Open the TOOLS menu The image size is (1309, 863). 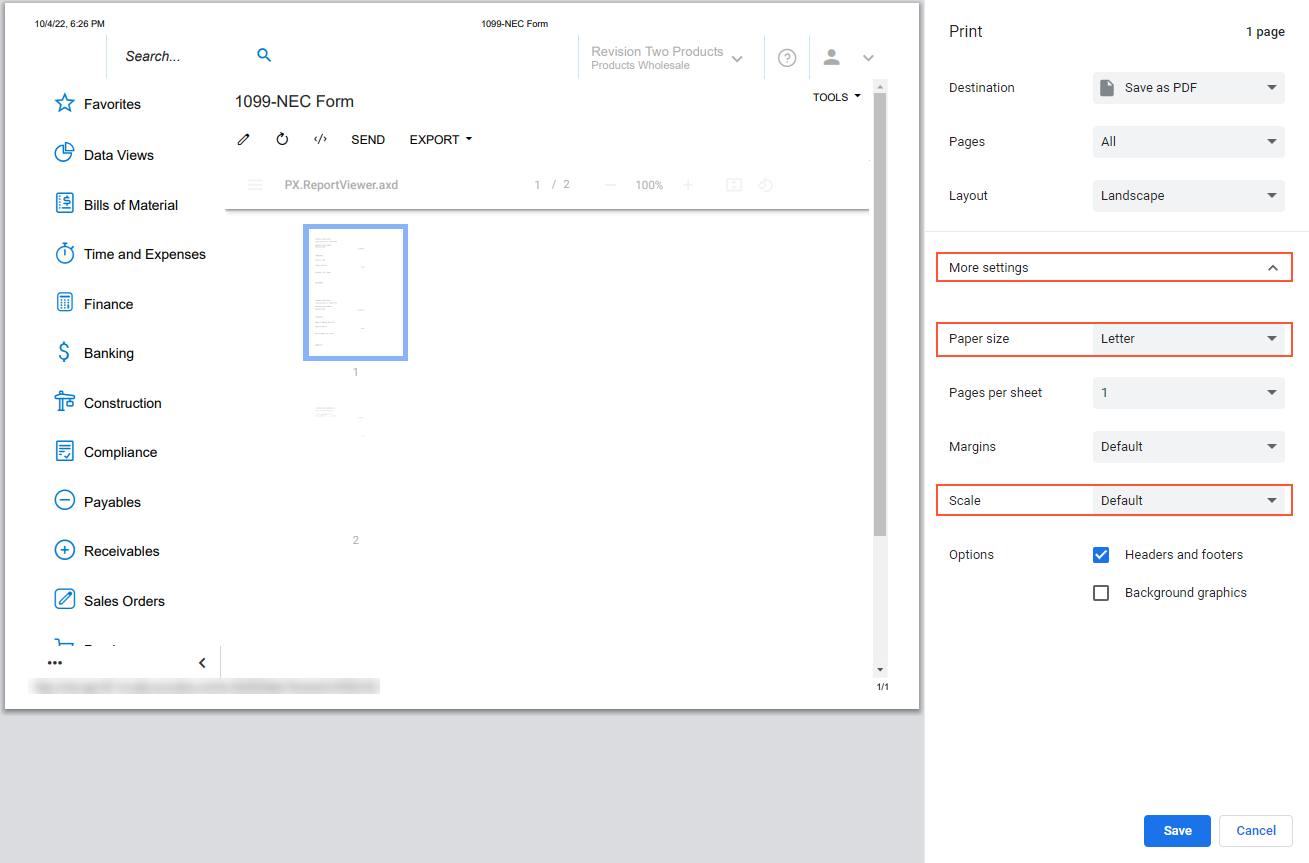[836, 96]
